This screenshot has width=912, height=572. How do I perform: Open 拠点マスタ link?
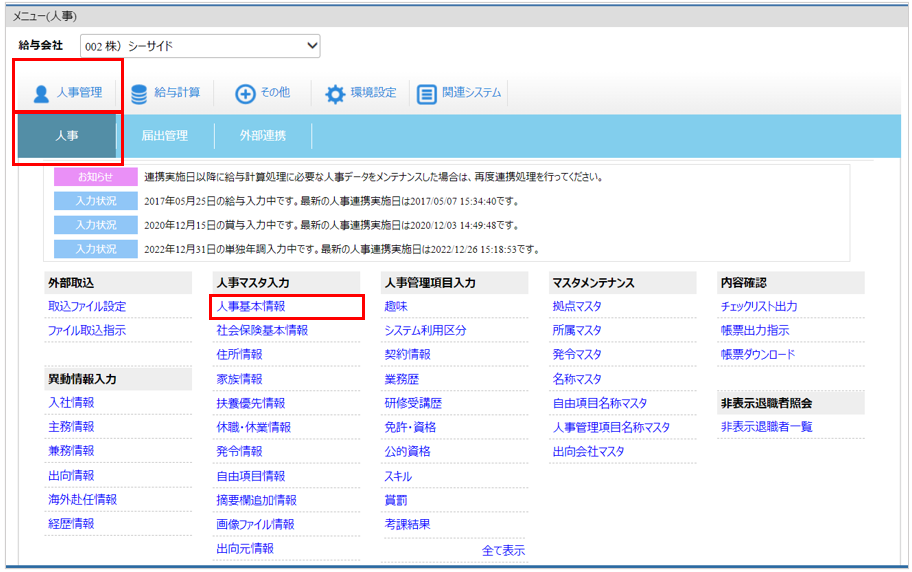(577, 307)
